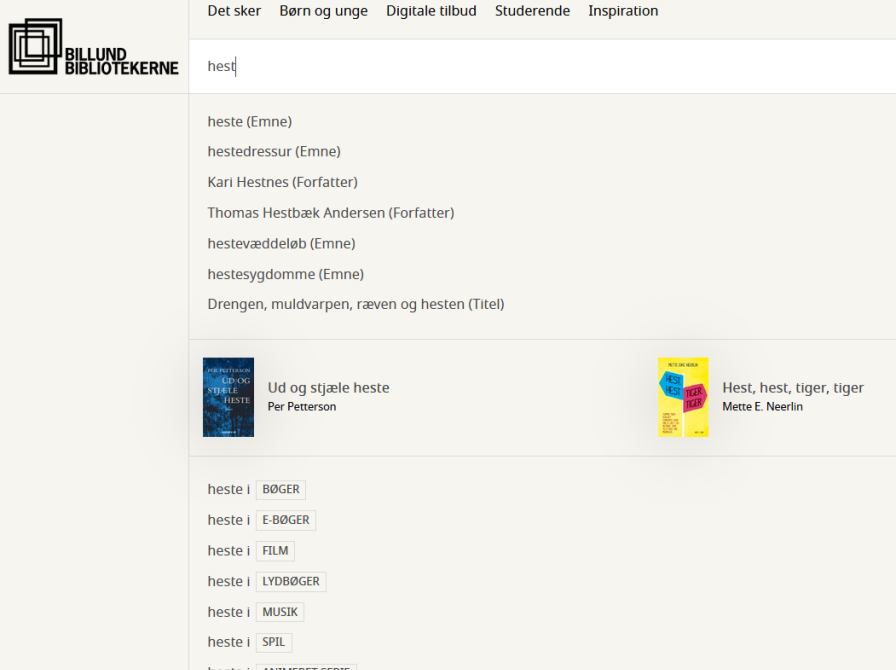Click the search field containing 'hest'
This screenshot has height=670, width=896.
[x=540, y=66]
